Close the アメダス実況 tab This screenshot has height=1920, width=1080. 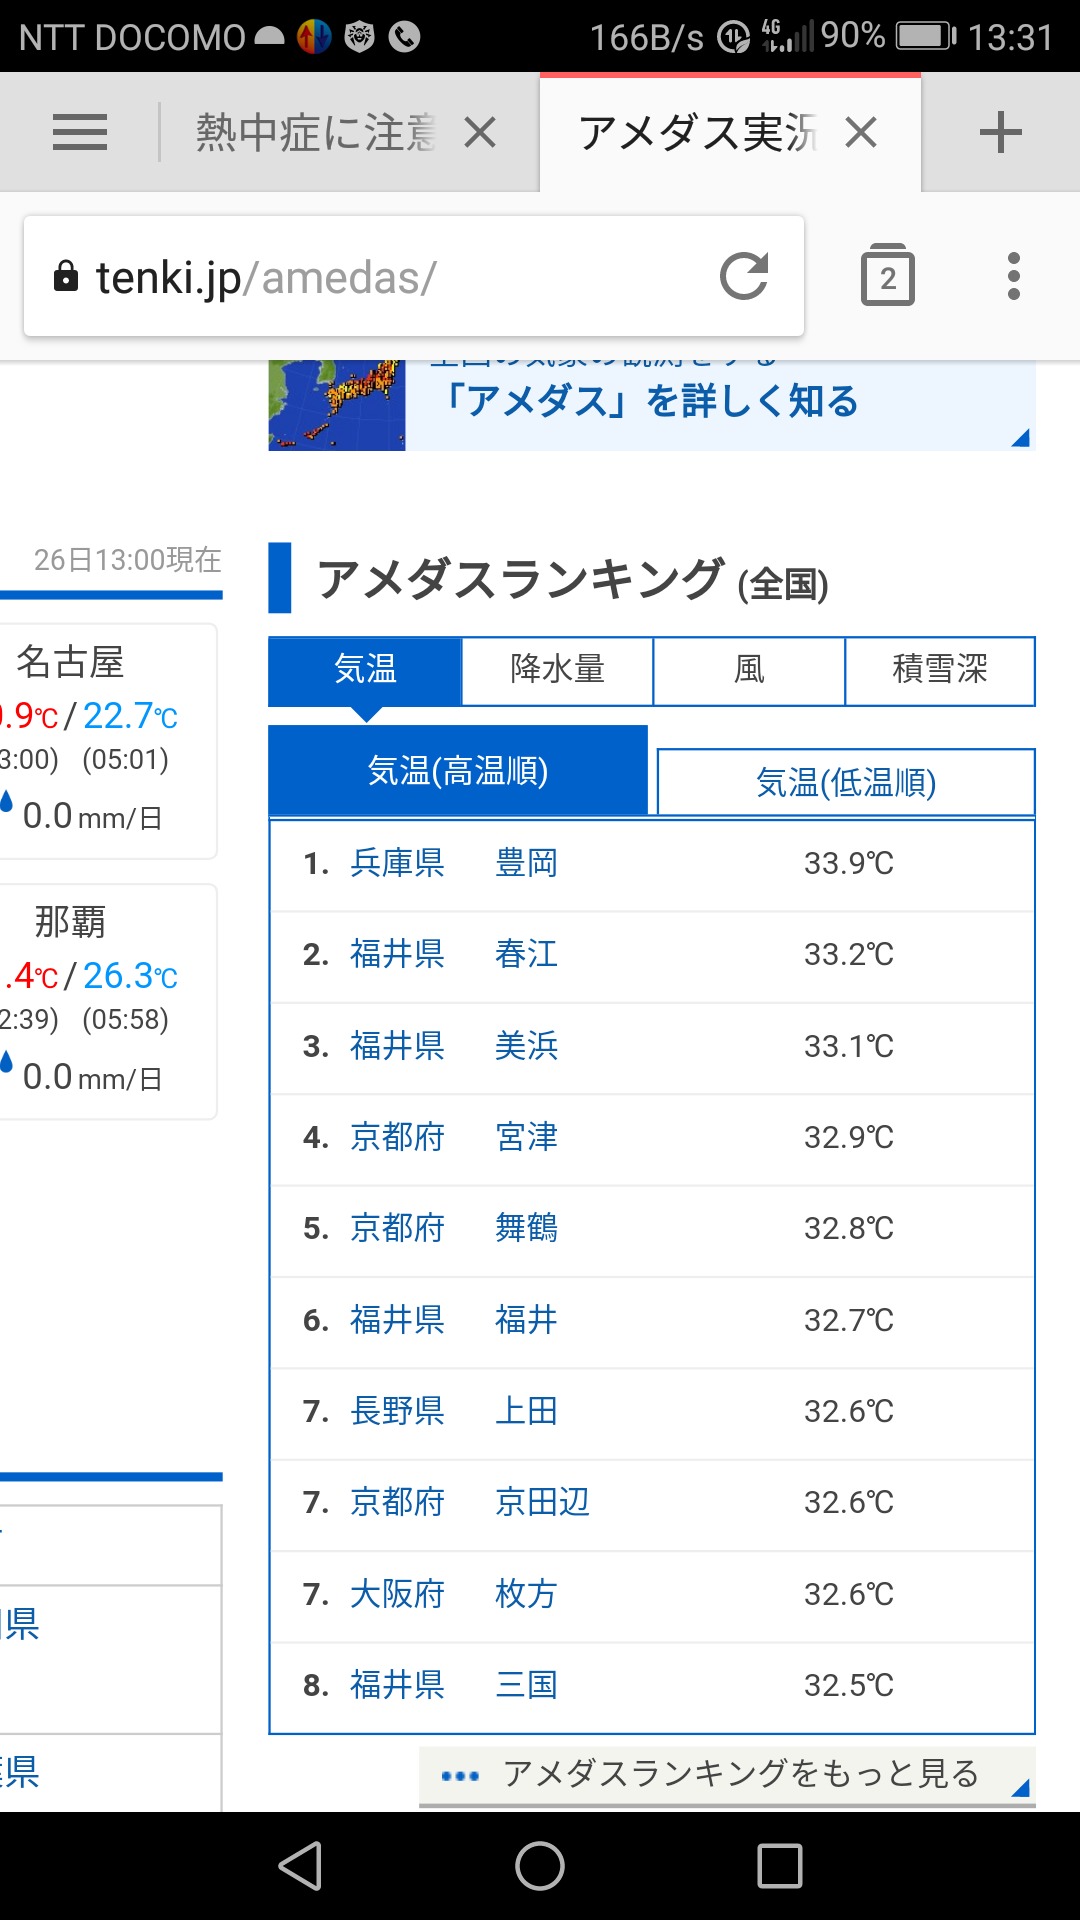click(x=861, y=132)
